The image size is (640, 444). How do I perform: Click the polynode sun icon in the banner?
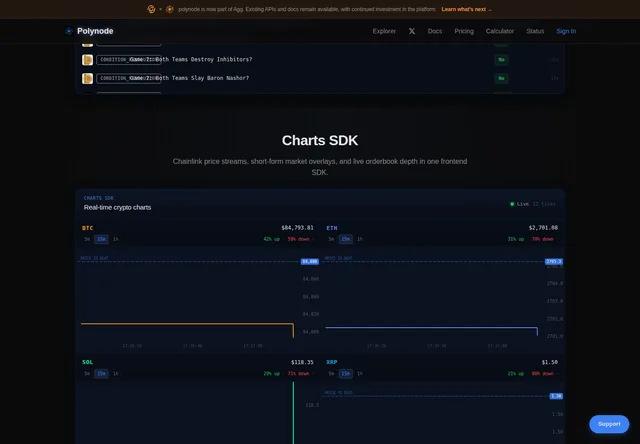click(x=170, y=9)
